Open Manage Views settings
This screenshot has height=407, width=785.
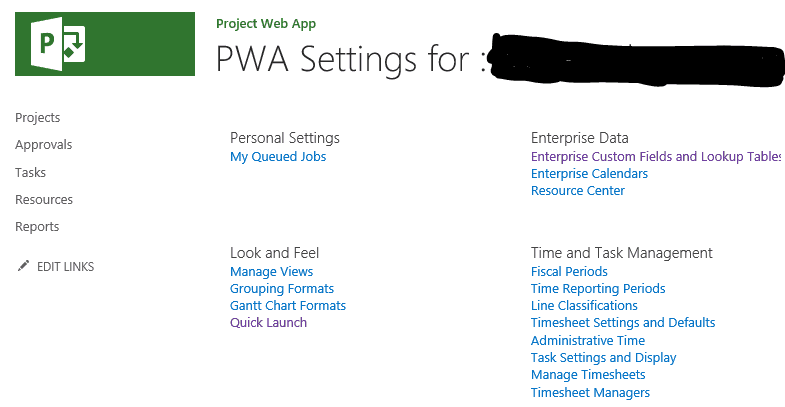point(271,272)
